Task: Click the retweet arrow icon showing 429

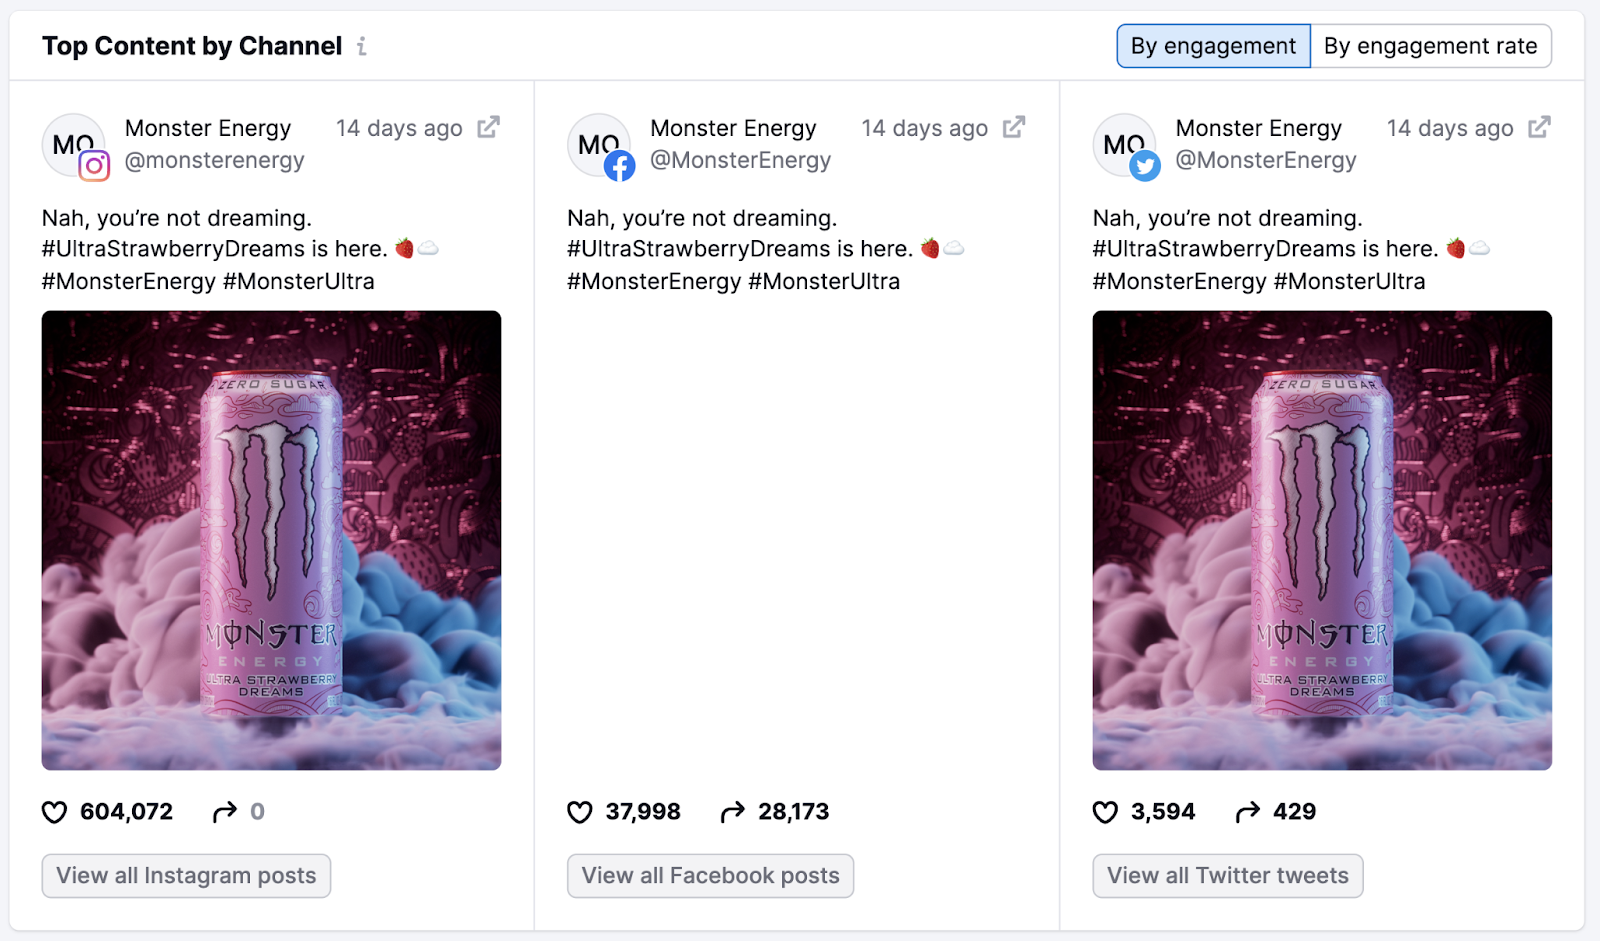Action: [x=1248, y=811]
